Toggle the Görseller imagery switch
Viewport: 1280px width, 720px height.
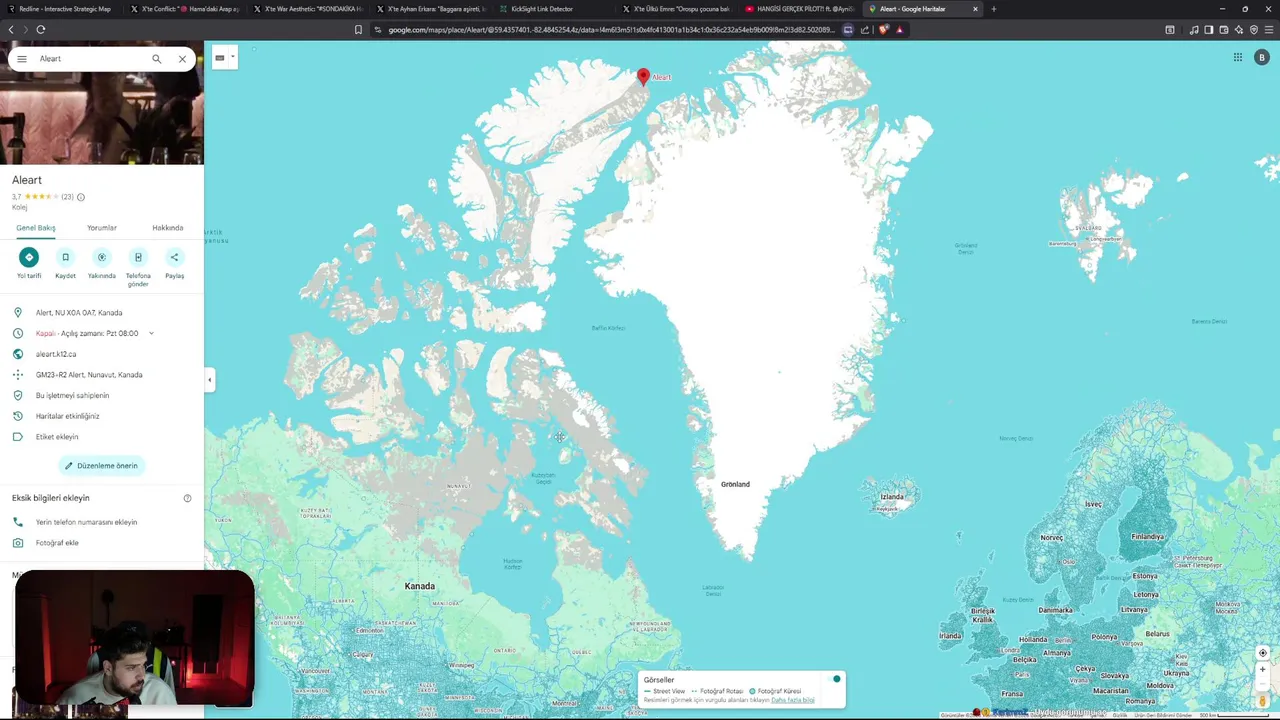point(836,679)
